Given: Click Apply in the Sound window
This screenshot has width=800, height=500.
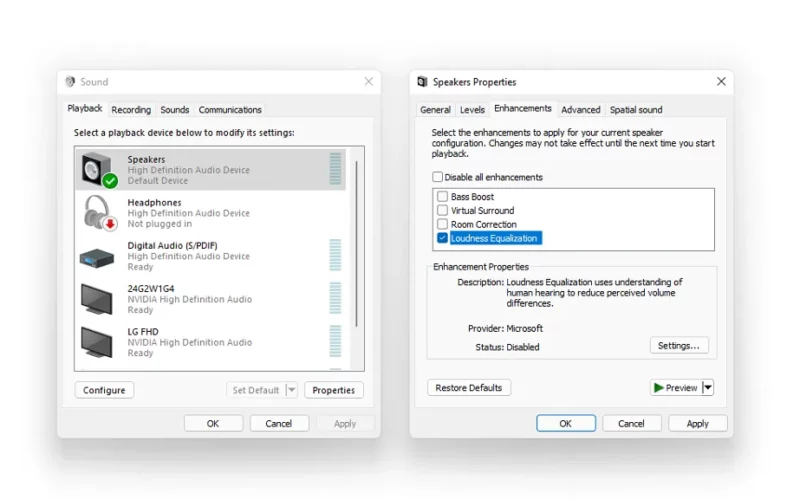Looking at the screenshot, I should pyautogui.click(x=345, y=423).
